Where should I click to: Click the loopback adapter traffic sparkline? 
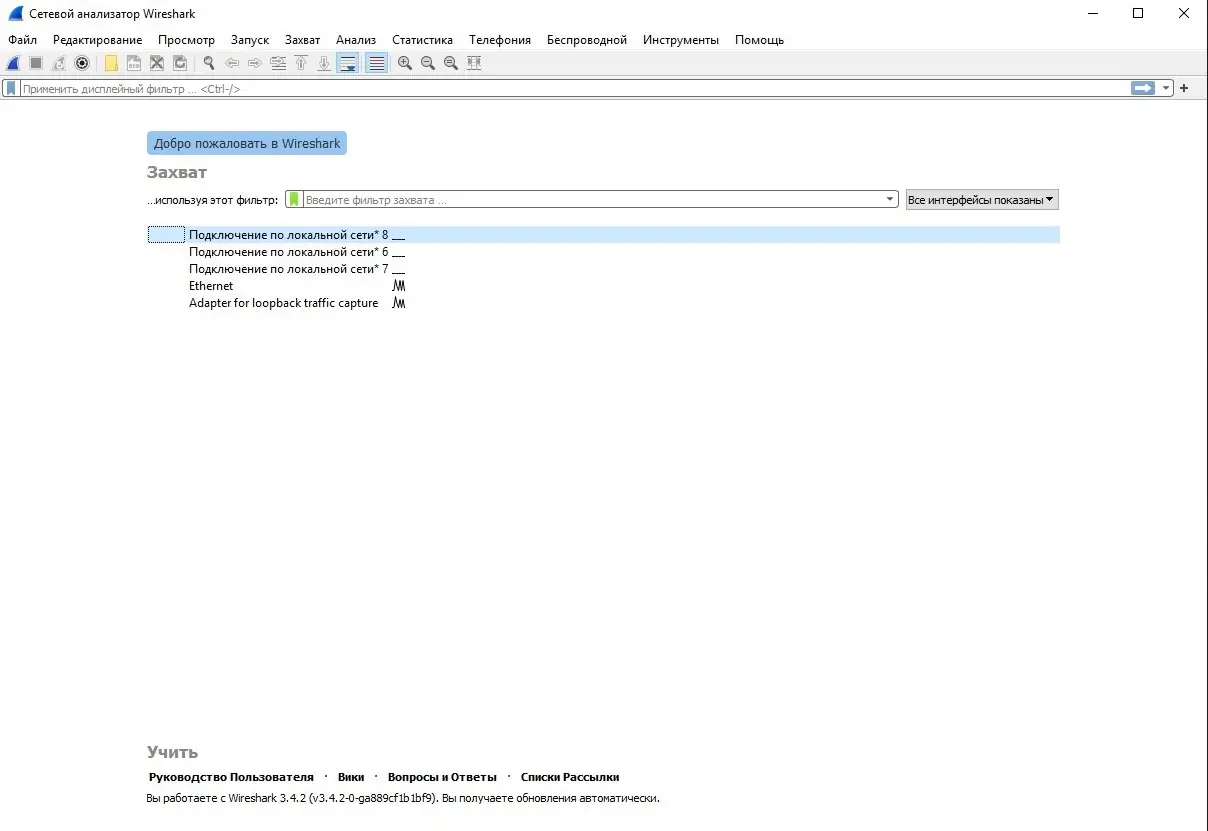click(x=398, y=303)
